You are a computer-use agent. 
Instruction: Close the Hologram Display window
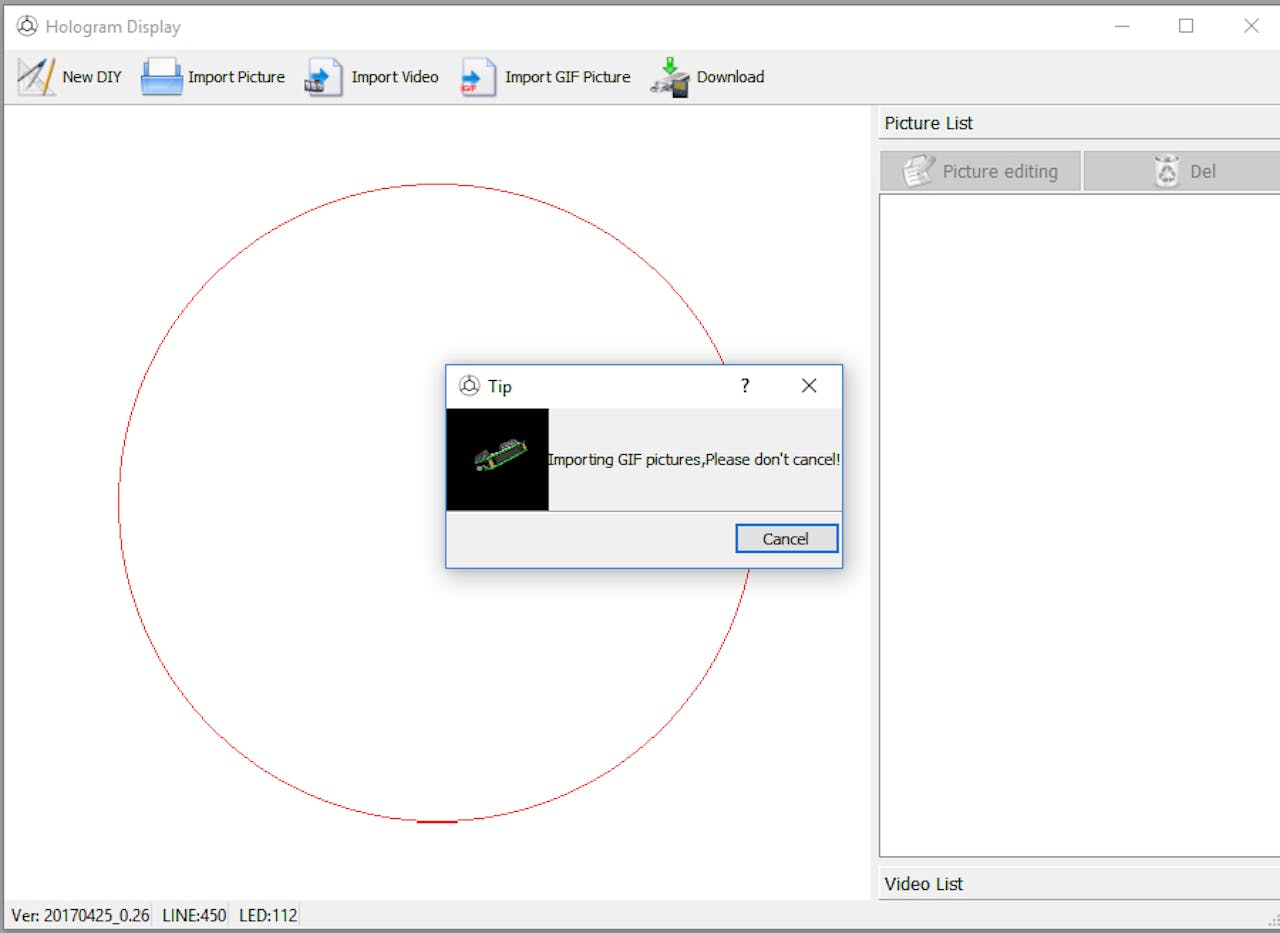[1251, 26]
